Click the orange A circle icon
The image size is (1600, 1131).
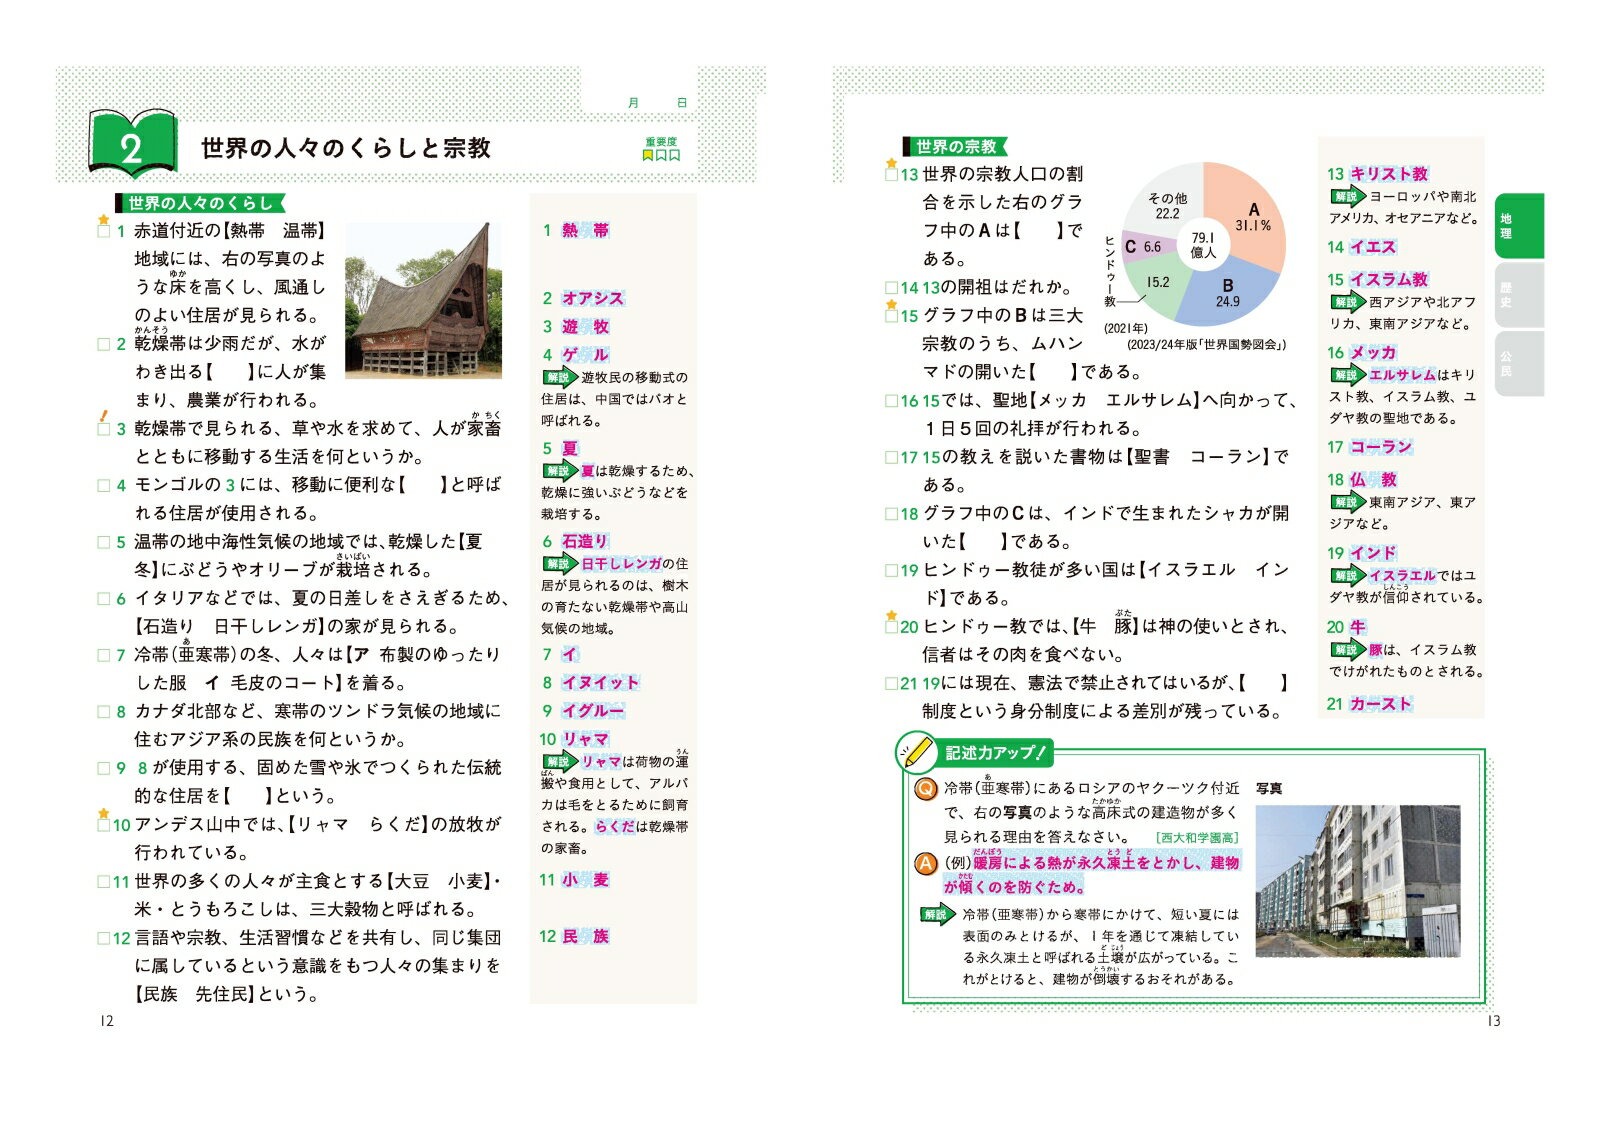[x=926, y=863]
